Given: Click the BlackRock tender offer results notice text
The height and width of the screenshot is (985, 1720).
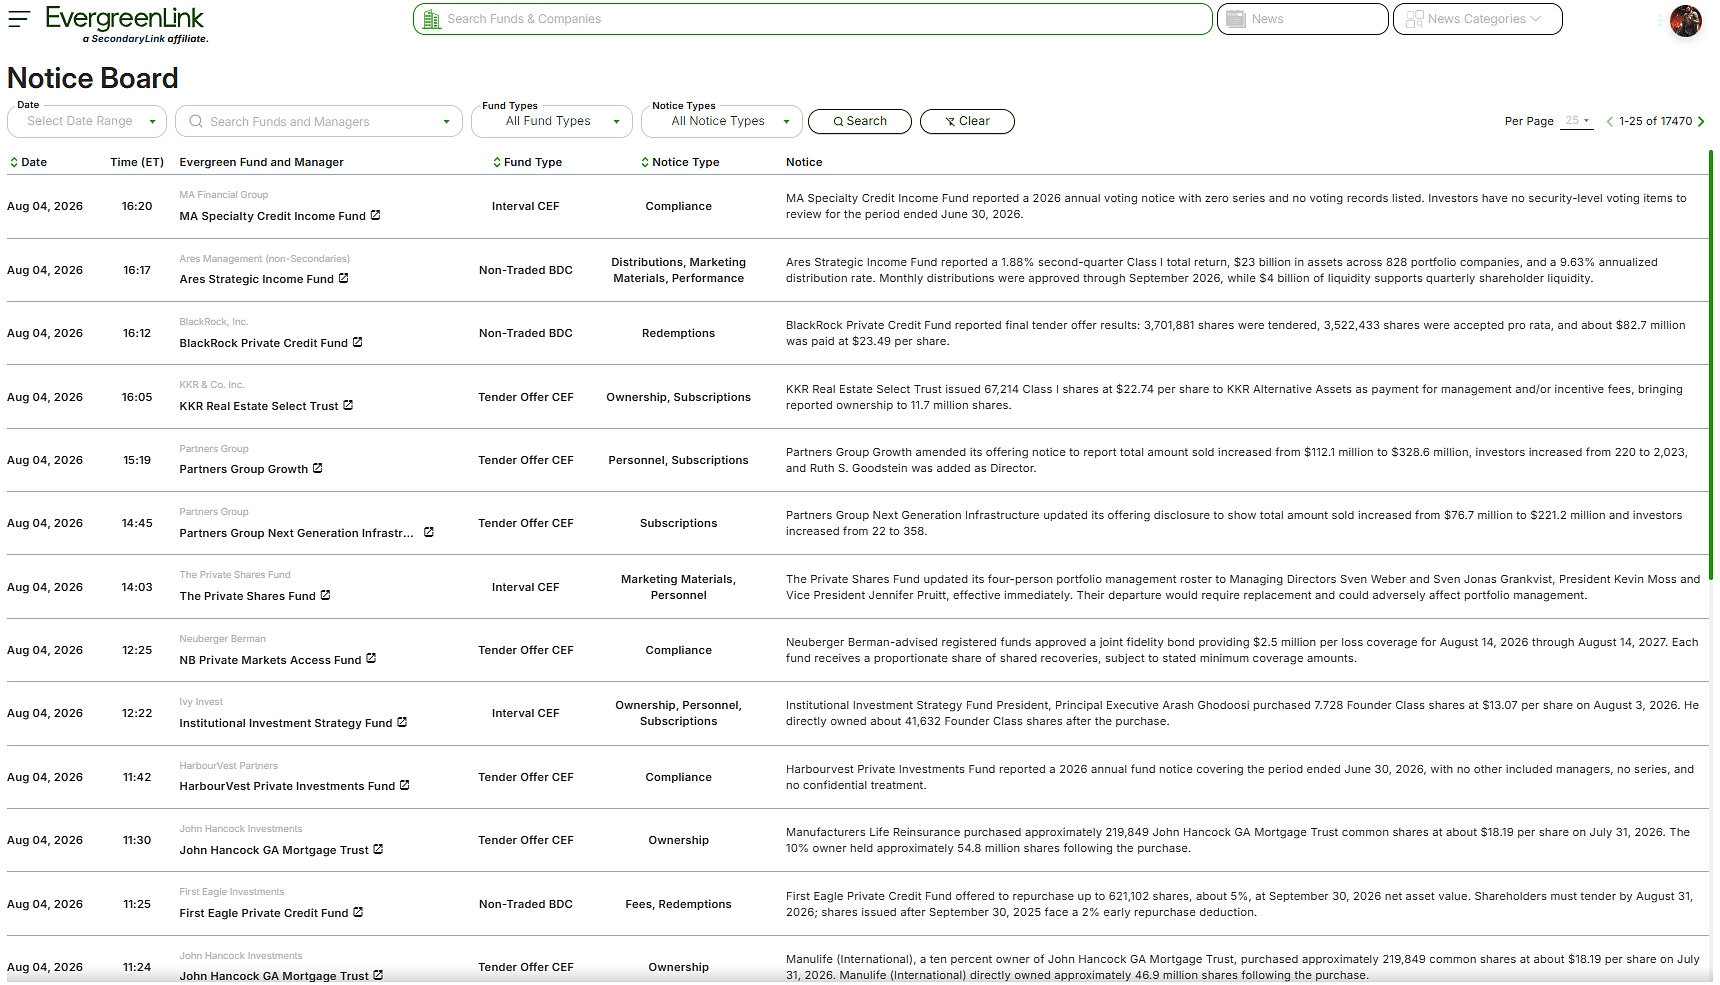Looking at the screenshot, I should [1235, 333].
